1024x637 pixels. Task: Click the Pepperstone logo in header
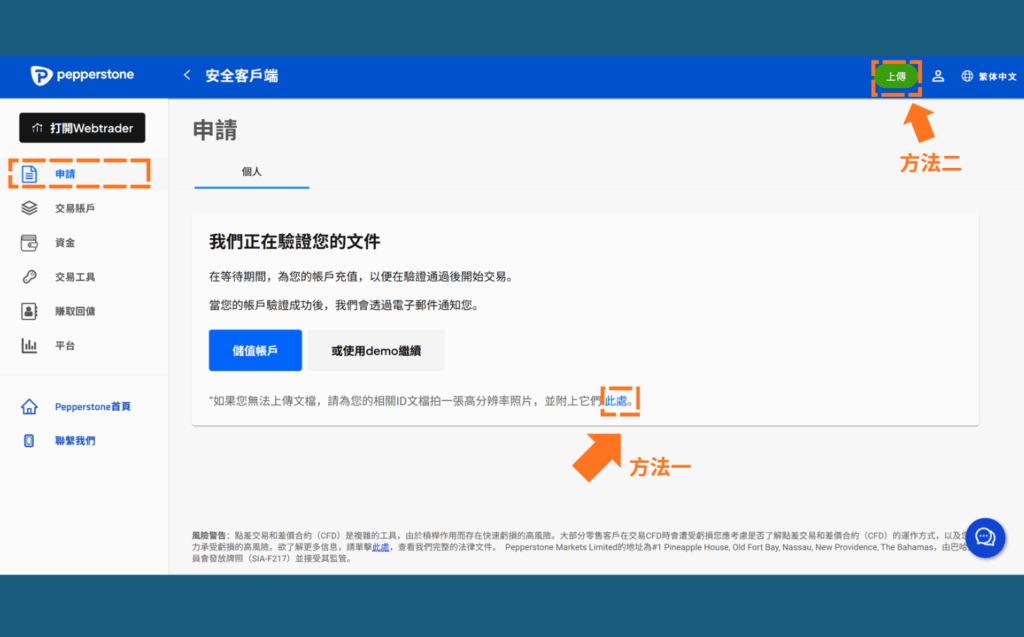point(82,75)
